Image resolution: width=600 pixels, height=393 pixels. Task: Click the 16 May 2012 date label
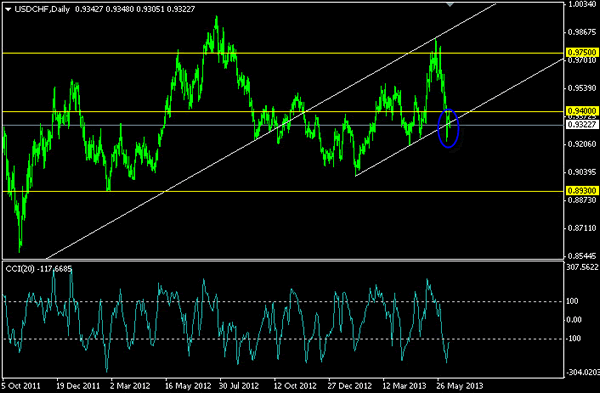188,386
